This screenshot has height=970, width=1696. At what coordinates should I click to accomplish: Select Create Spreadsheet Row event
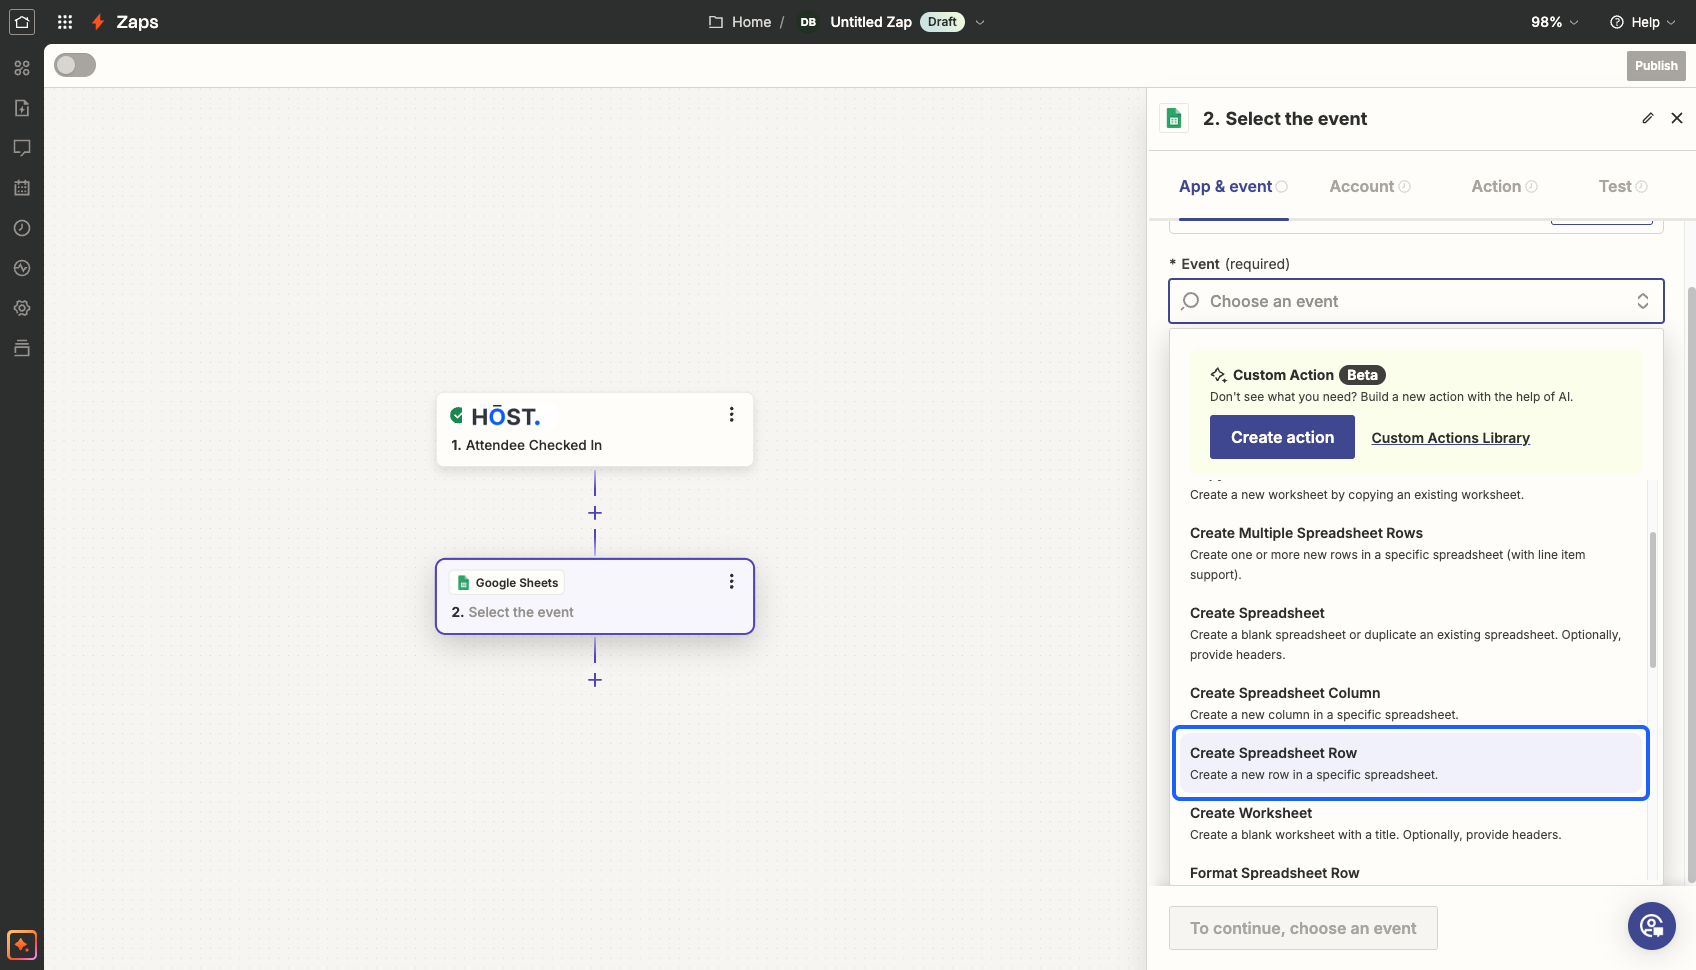click(x=1410, y=763)
